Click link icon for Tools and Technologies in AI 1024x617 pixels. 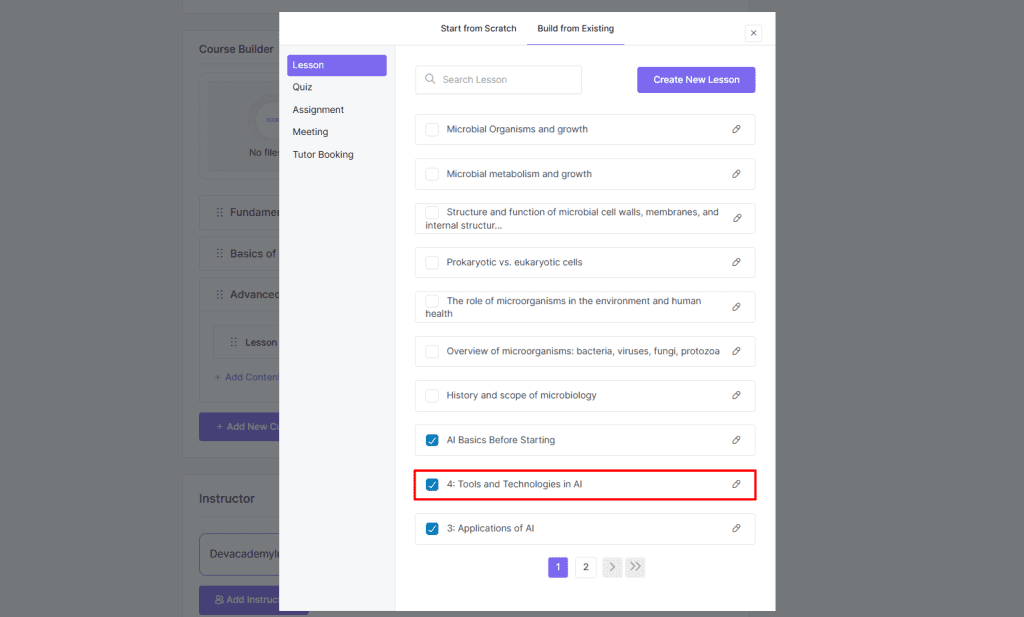(736, 484)
